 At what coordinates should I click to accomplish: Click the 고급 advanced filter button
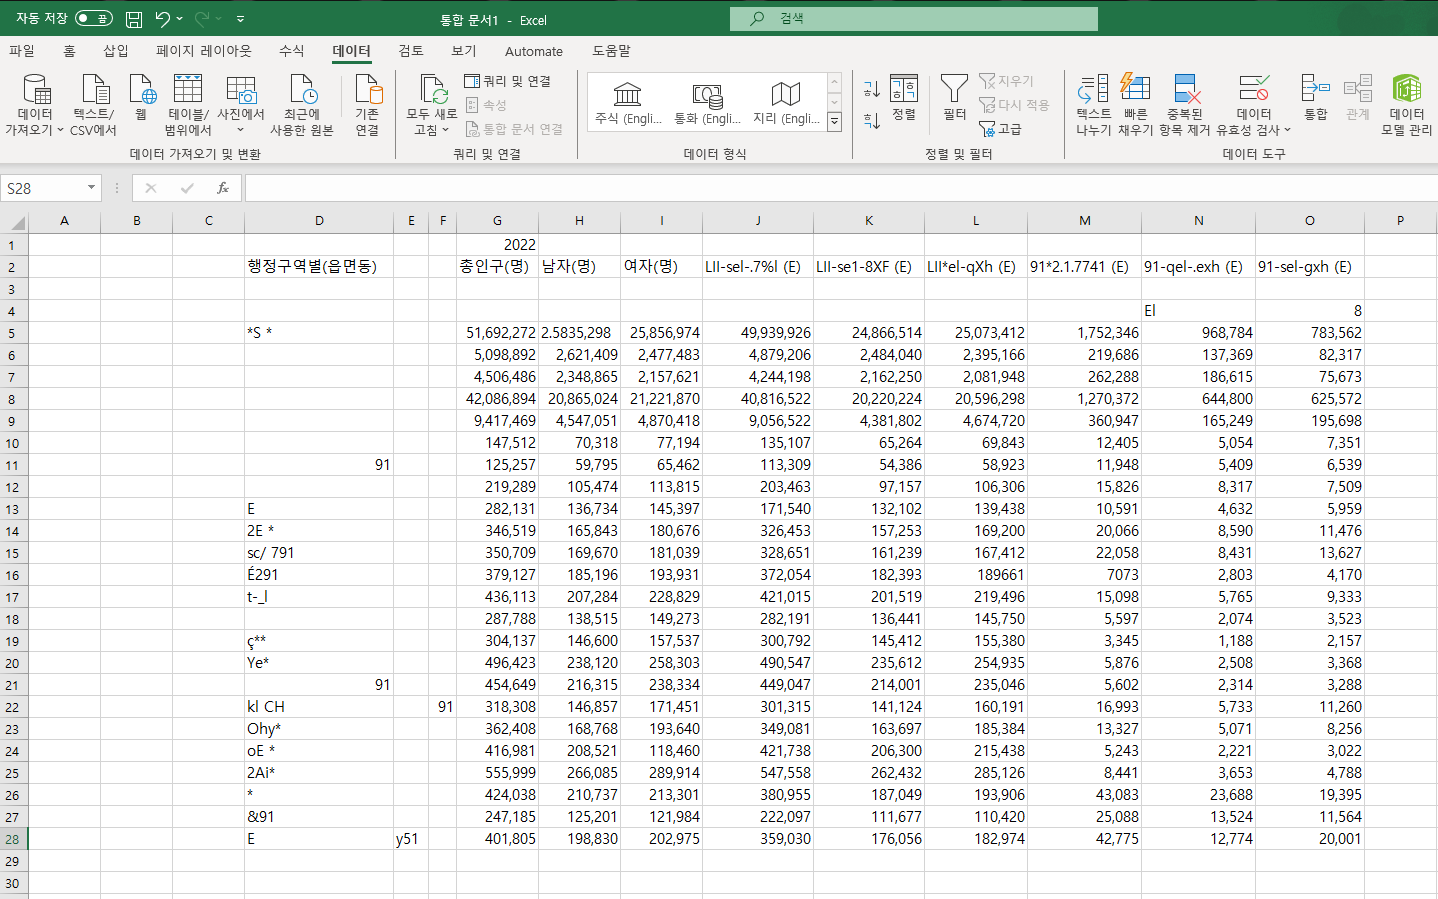(x=1001, y=129)
